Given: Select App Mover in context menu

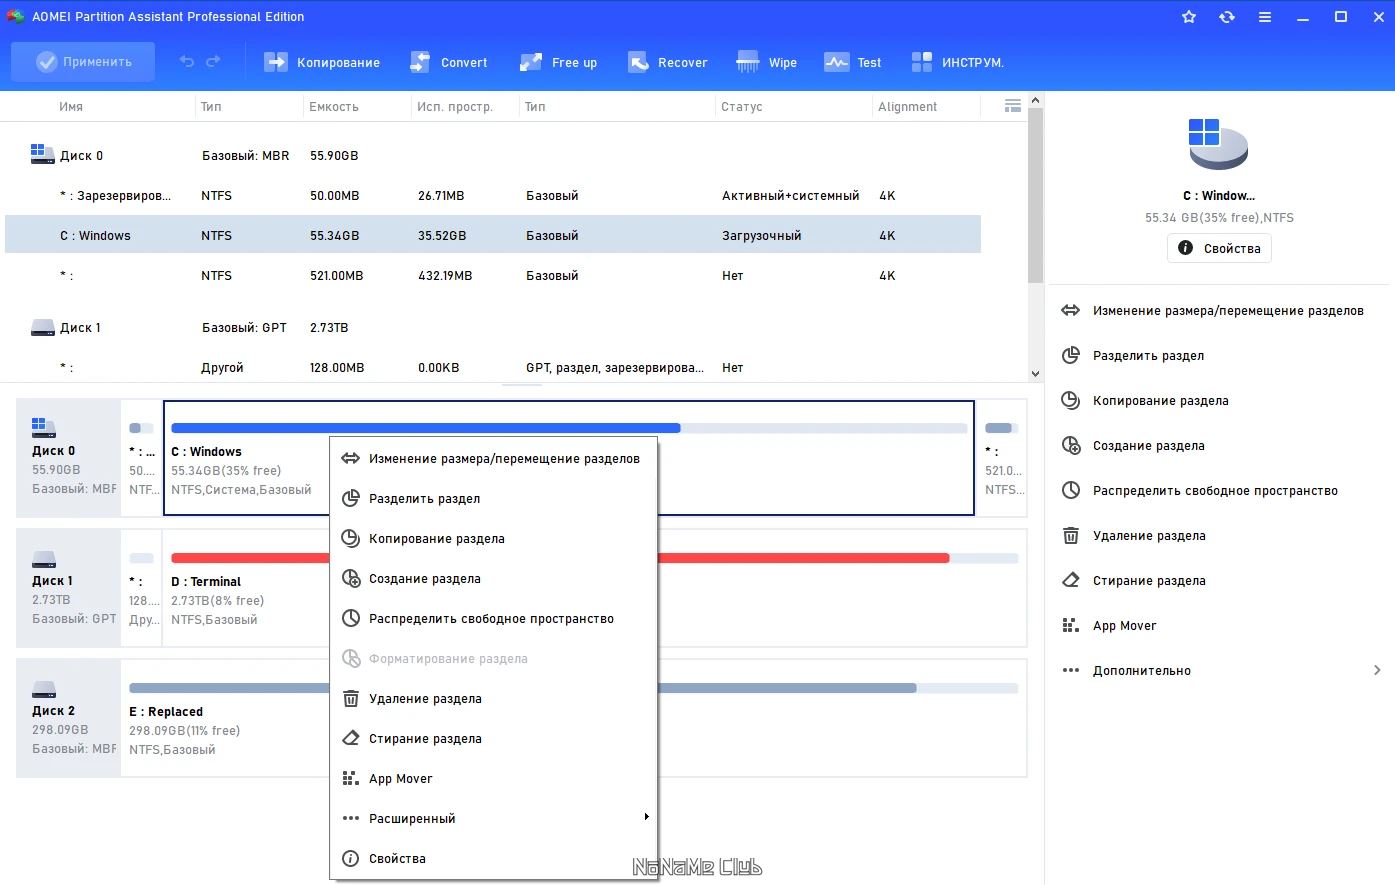Looking at the screenshot, I should pos(493,779).
